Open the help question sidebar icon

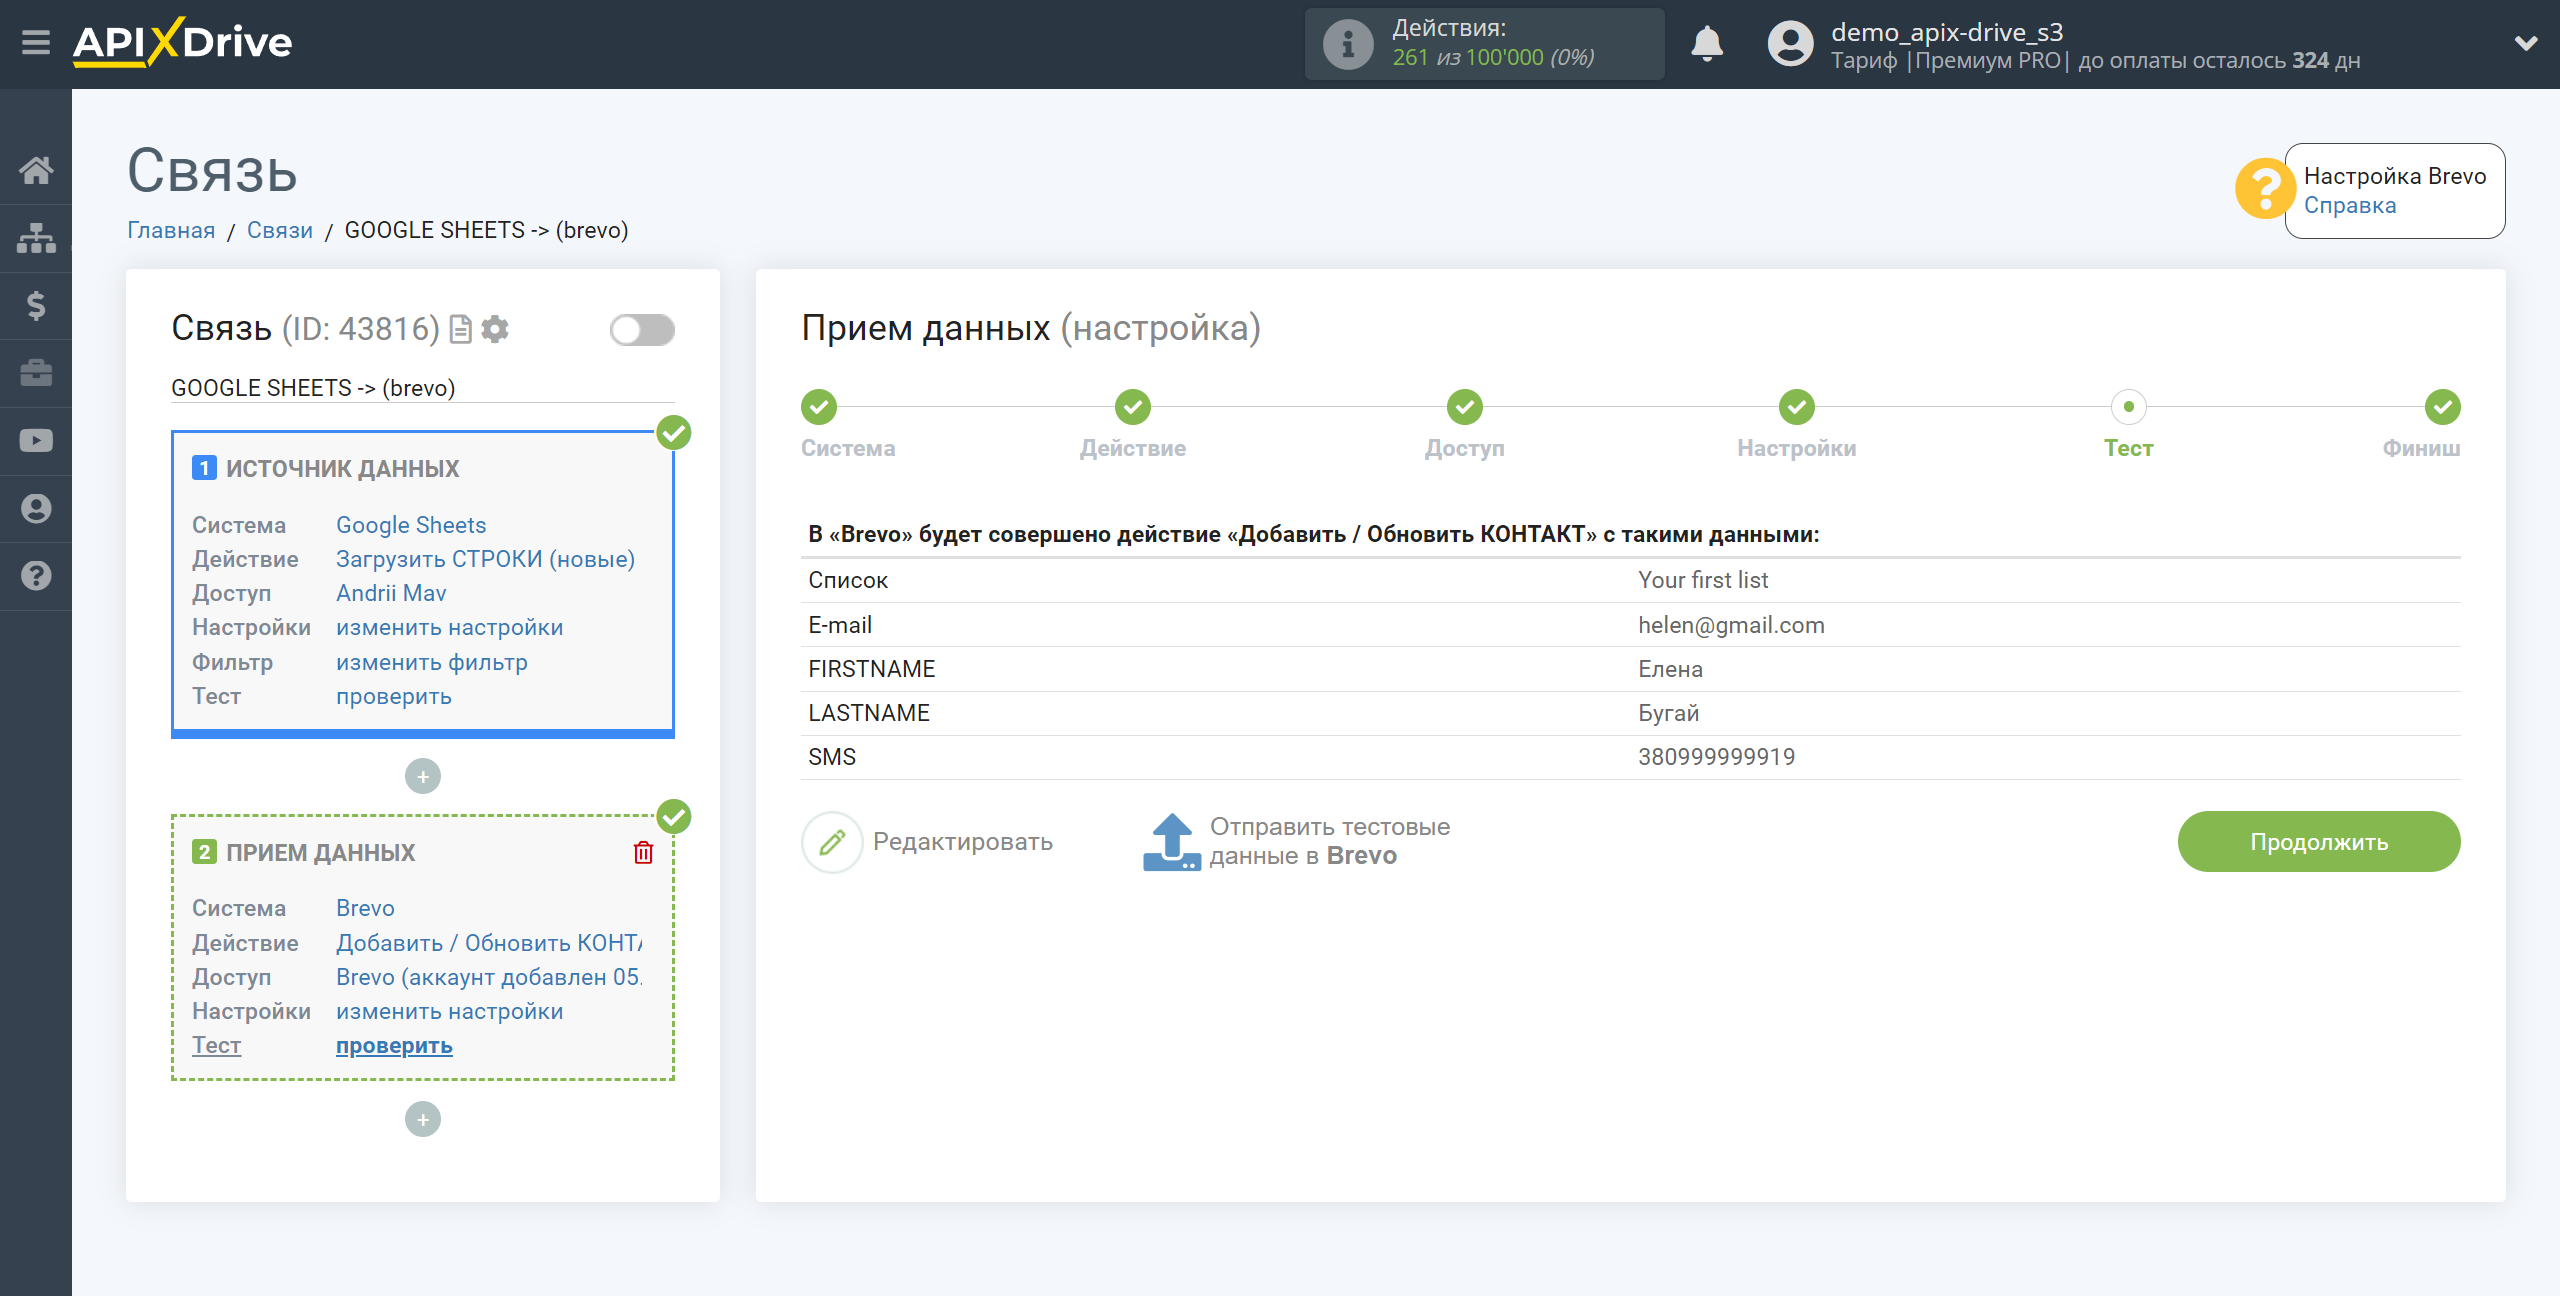[36, 576]
